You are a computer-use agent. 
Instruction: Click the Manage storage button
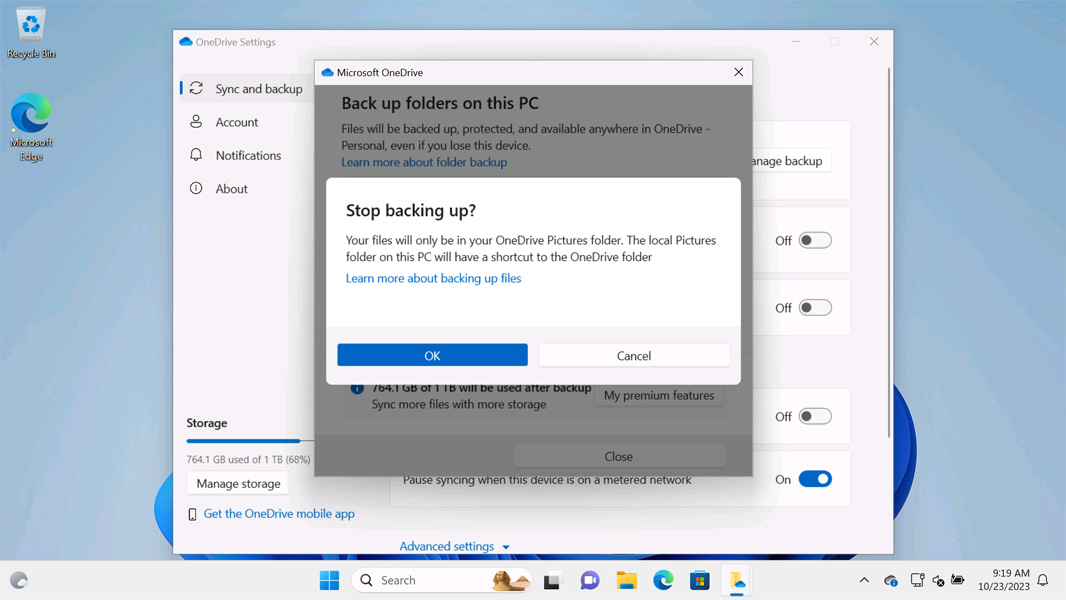[x=238, y=483]
